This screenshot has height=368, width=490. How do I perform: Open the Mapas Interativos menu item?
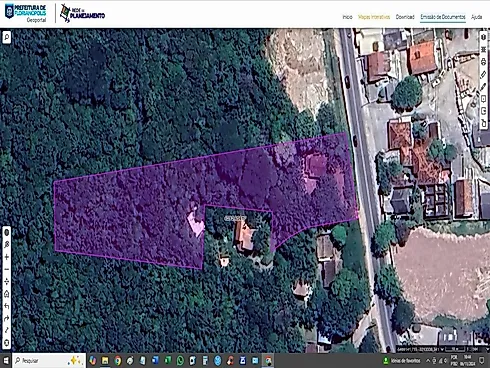(x=374, y=17)
